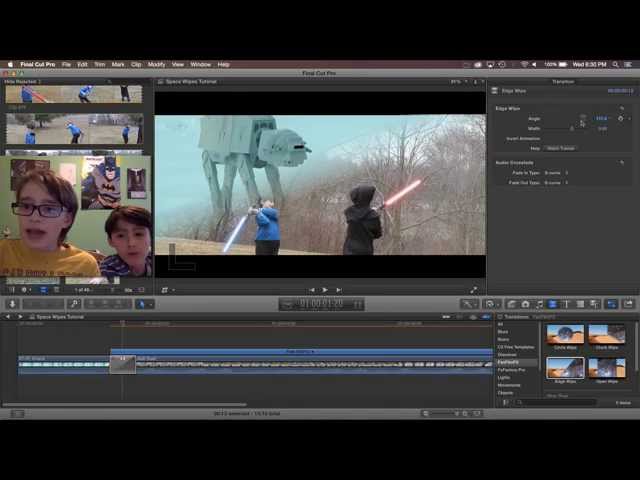This screenshot has width=640, height=480.
Task: Select the transition on the timeline
Action: (122, 364)
